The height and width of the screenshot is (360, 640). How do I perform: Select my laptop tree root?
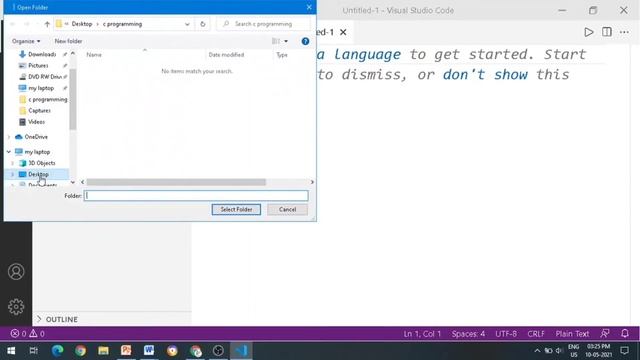pyautogui.click(x=37, y=152)
